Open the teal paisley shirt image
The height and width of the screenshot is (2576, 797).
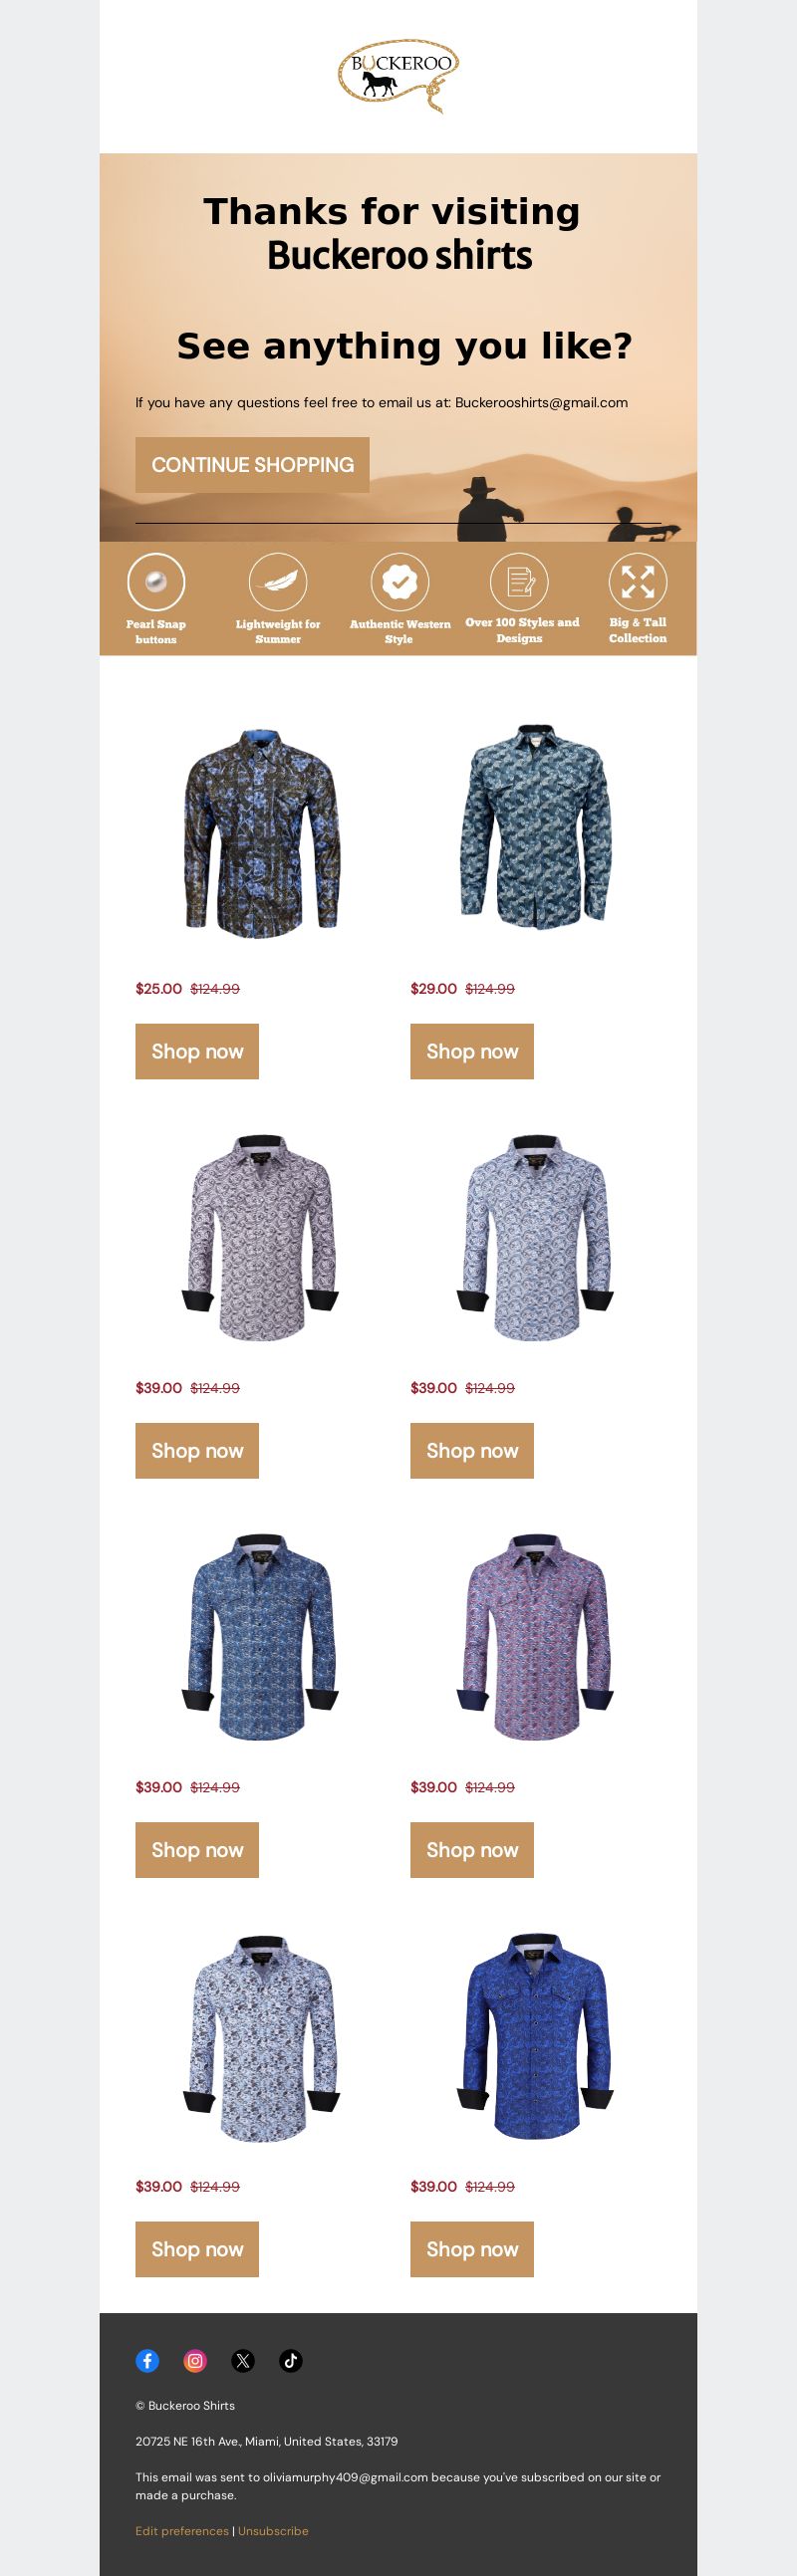(536, 826)
